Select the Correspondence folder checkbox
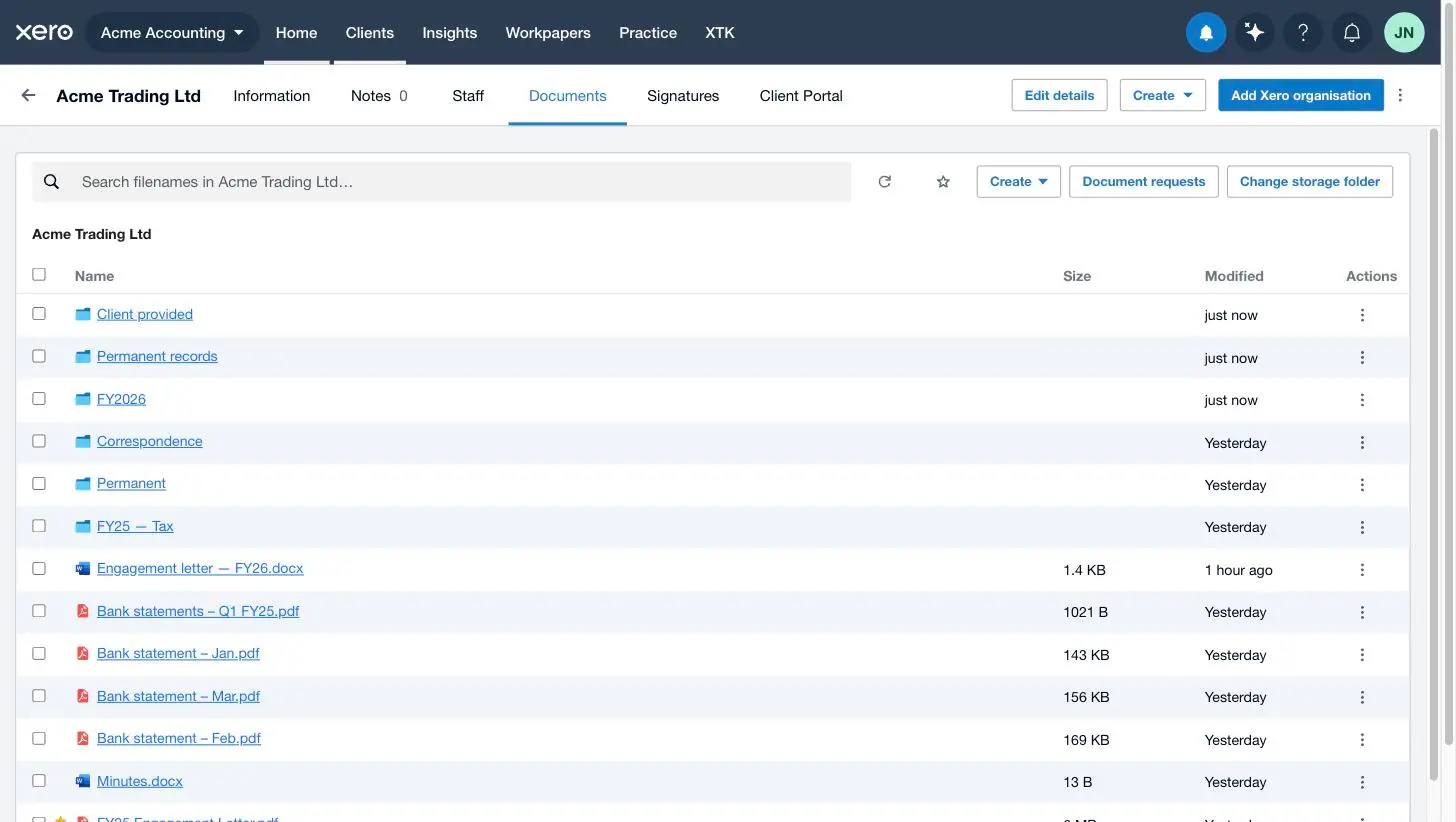Image resolution: width=1456 pixels, height=822 pixels. [39, 441]
